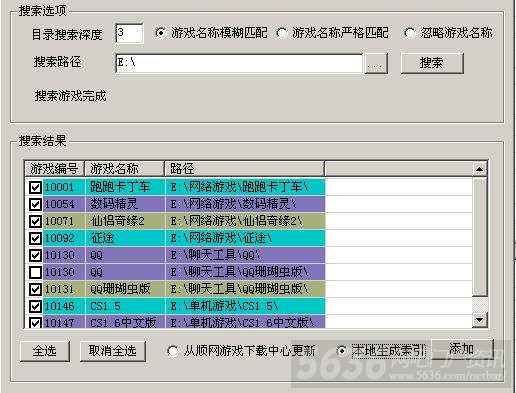Uncheck the 10147 CS1.6中文版 checkbox

[x=35, y=323]
